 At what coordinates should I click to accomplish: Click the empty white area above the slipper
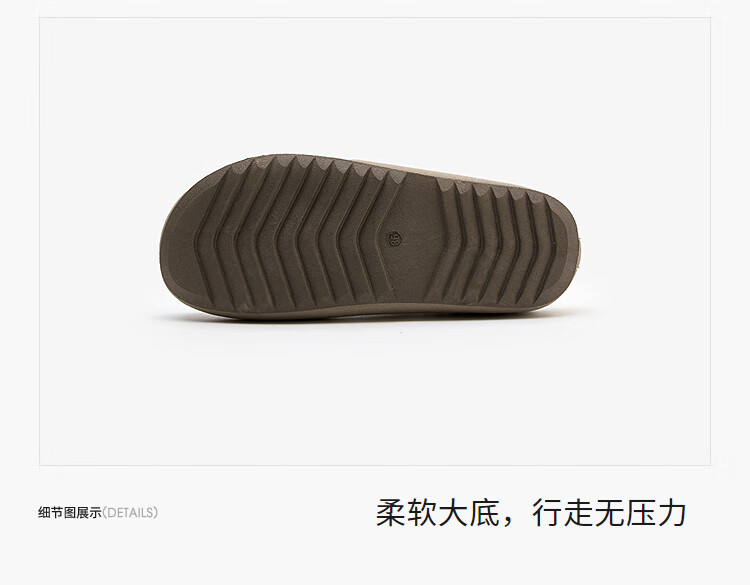375,86
